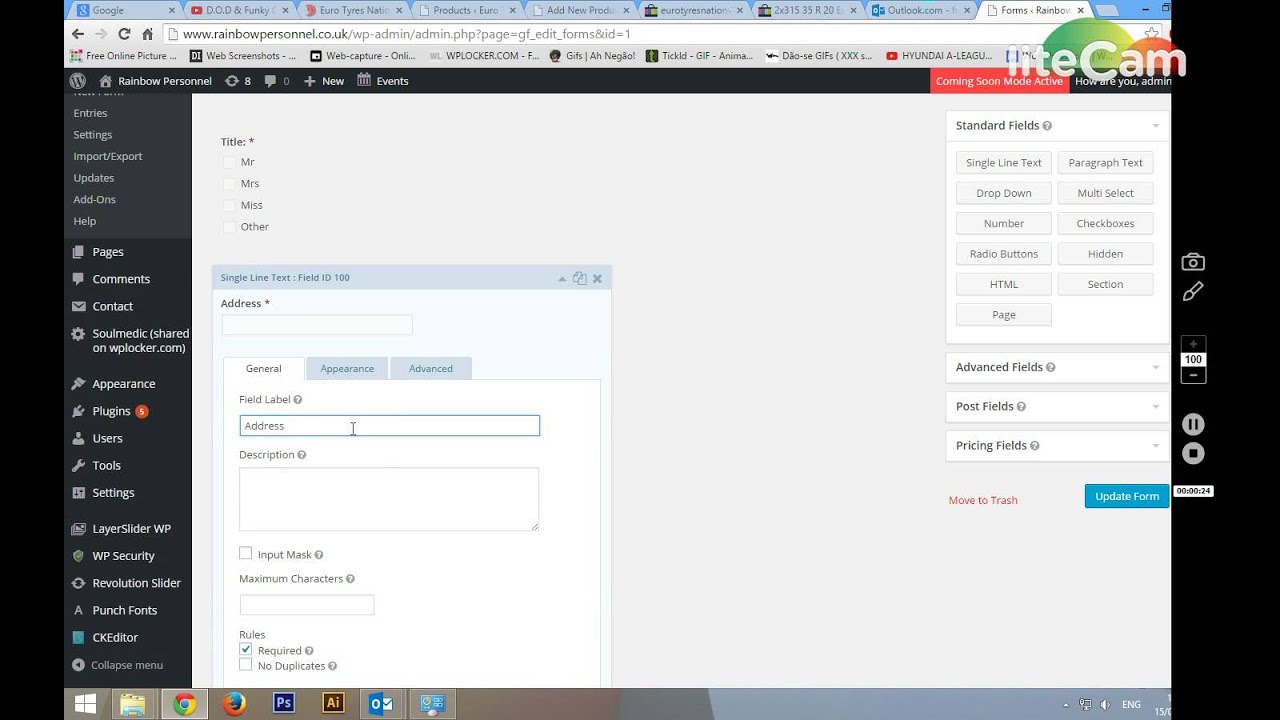Add a Drop Down field

1004,193
